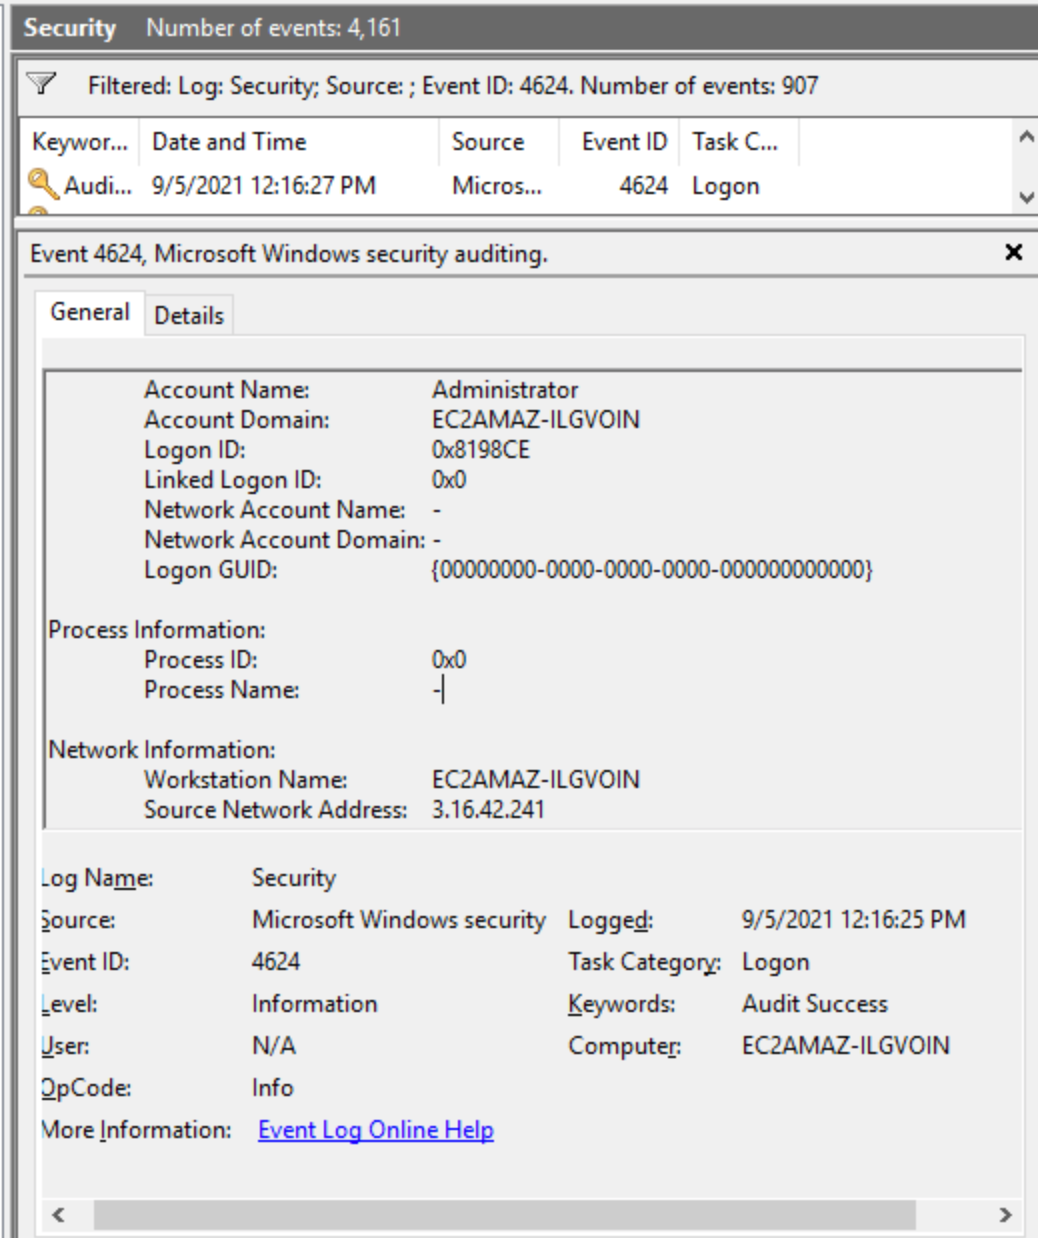1038x1238 pixels.
Task: Click Computer value EC2AMAZ-ILGVOIN
Action: coord(846,1046)
